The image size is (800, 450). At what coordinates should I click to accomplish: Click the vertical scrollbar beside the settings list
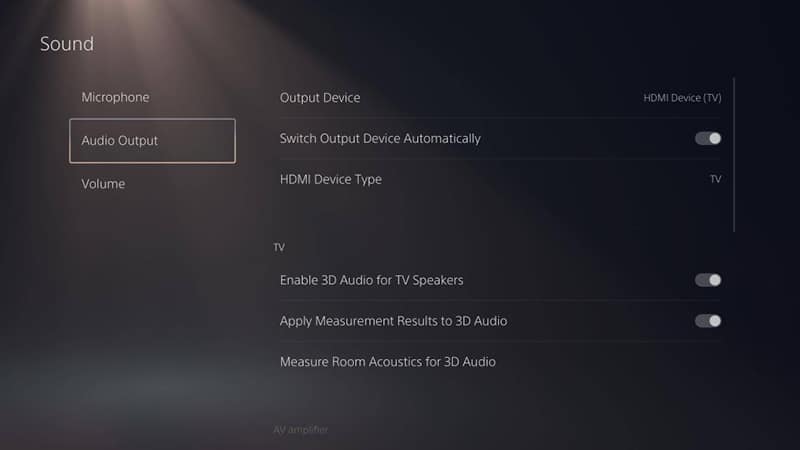(x=734, y=155)
